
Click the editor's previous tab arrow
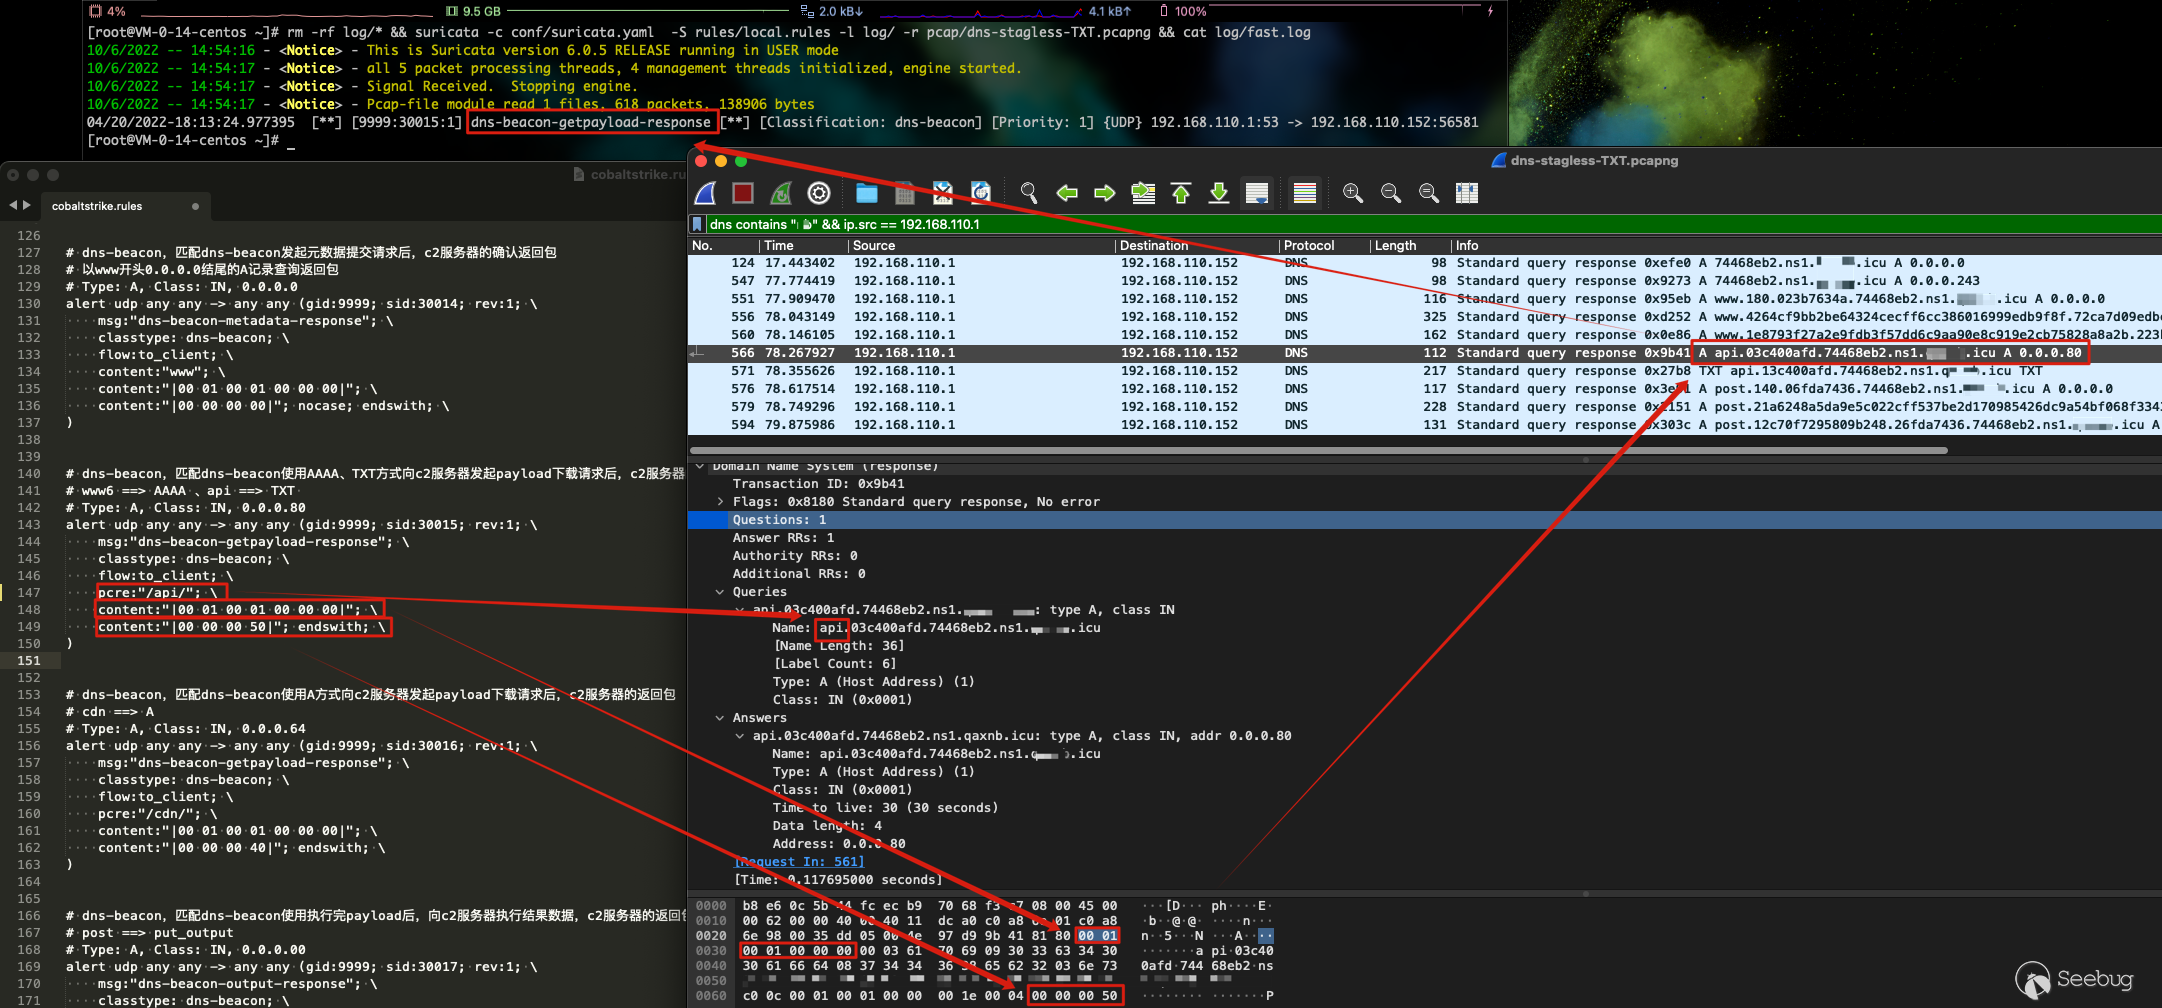tap(13, 205)
